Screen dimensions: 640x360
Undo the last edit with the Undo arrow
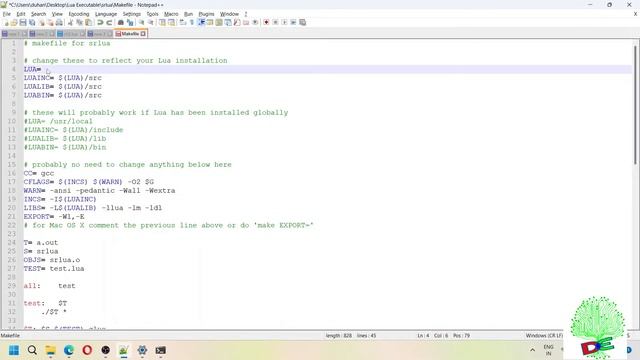click(x=100, y=22)
